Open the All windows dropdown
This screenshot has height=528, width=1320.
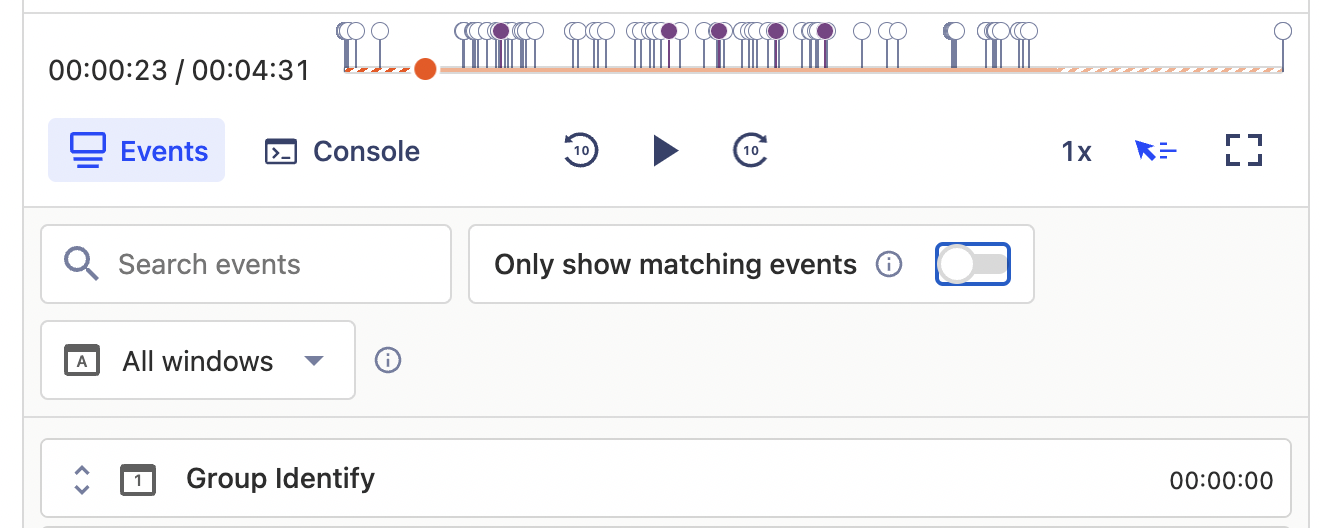198,360
